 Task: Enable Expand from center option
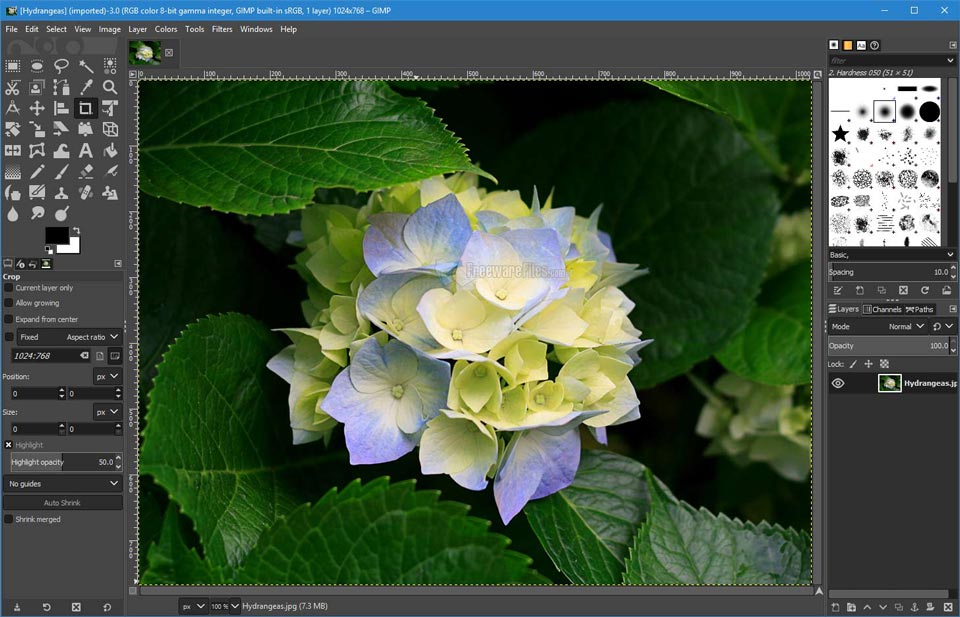click(x=9, y=318)
